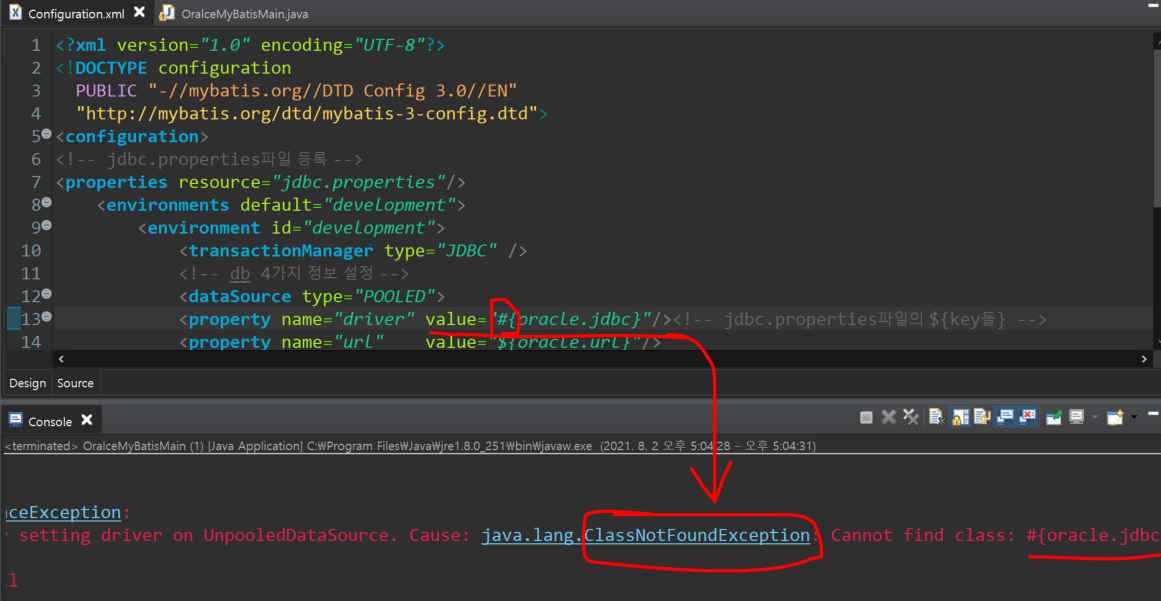Switch to the OralceMyBatisMain.java editor tab
The image size is (1161, 601).
pos(244,13)
